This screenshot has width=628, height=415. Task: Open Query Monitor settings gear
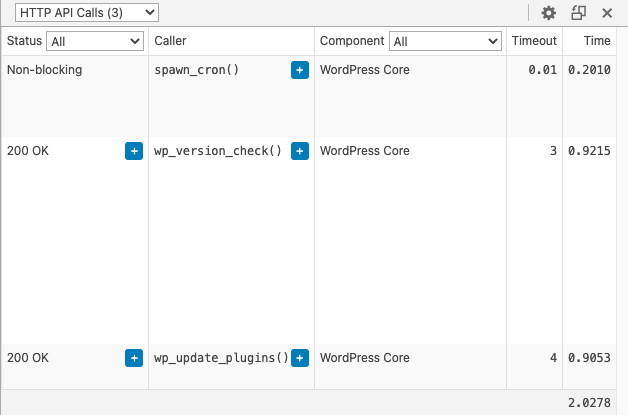(x=548, y=13)
